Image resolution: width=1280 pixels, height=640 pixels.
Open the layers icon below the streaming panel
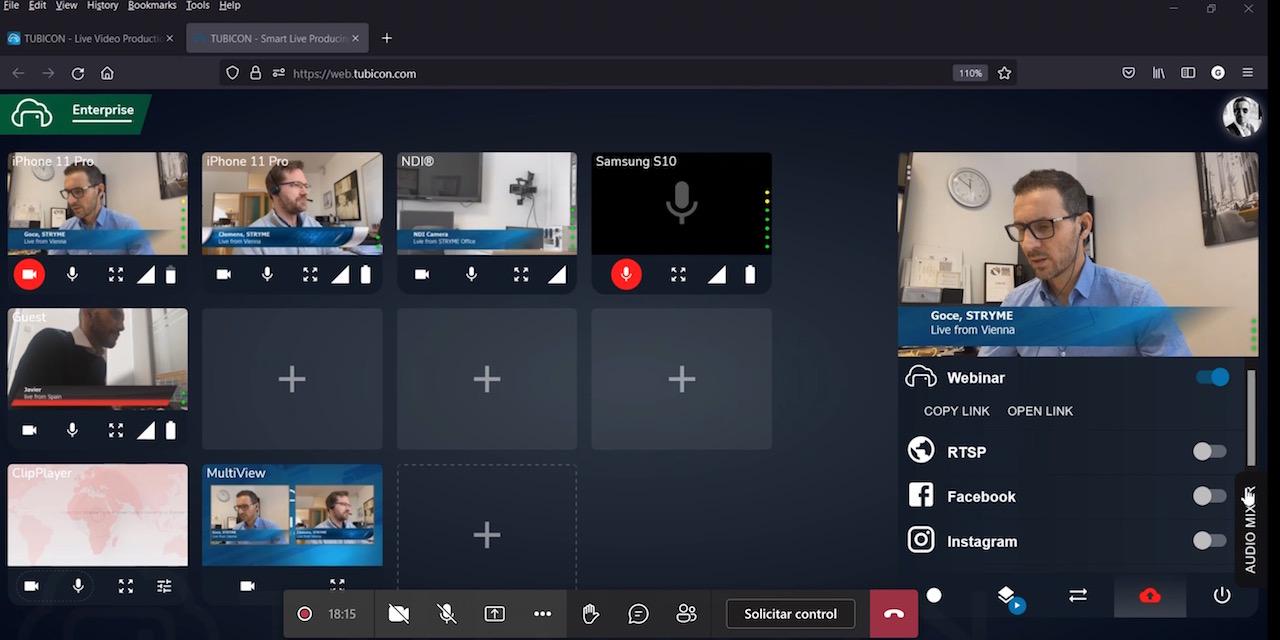coord(1007,596)
